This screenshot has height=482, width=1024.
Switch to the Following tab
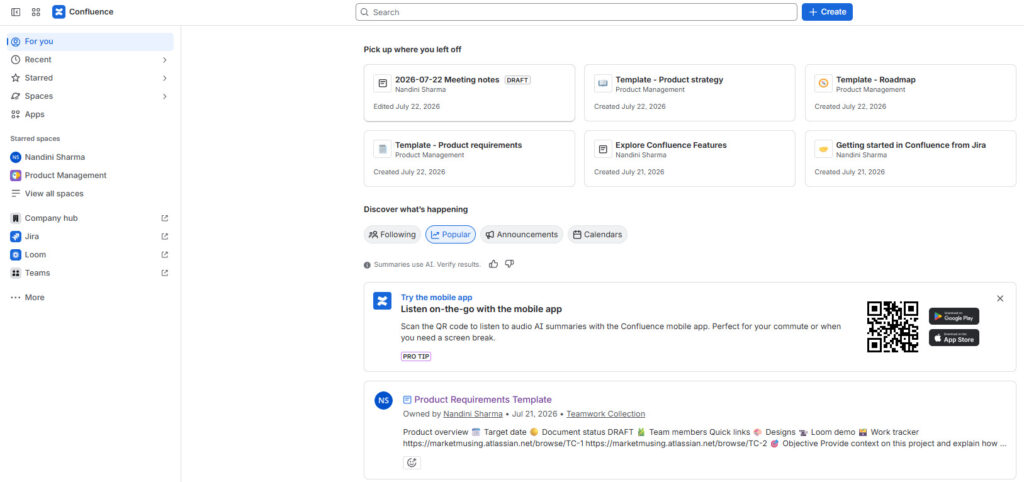(392, 234)
